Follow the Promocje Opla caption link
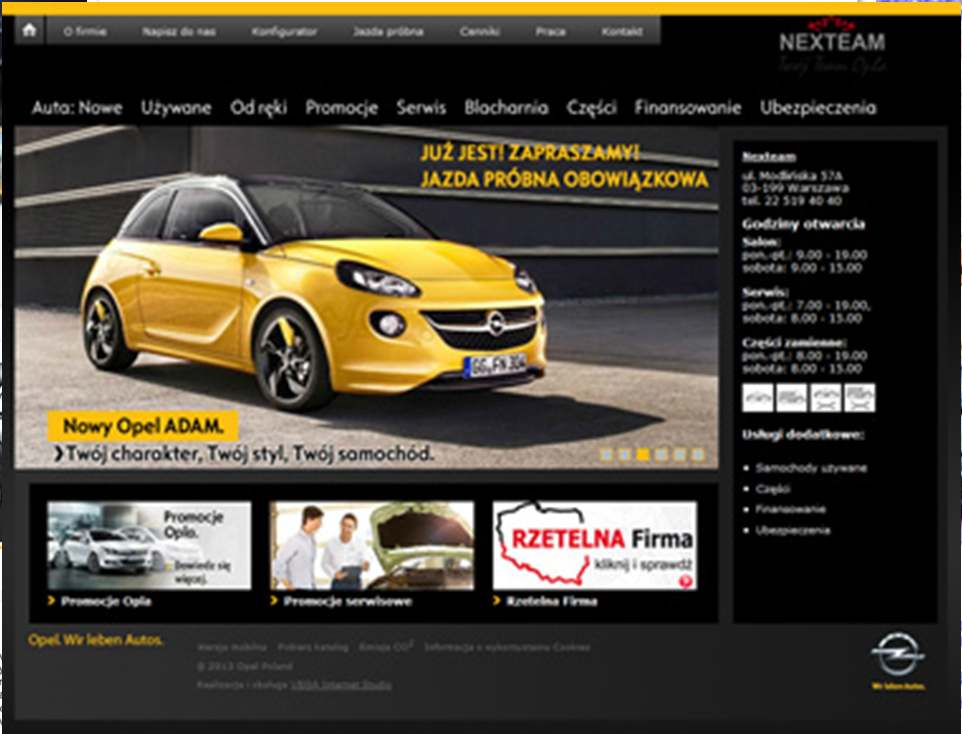The height and width of the screenshot is (734, 962). [106, 601]
